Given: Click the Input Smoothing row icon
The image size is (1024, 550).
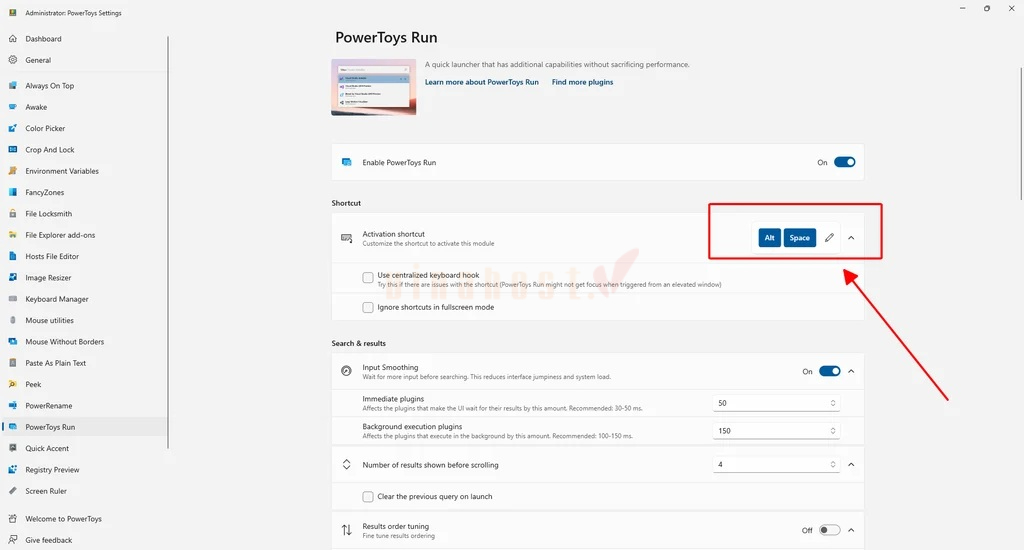Looking at the screenshot, I should pyautogui.click(x=347, y=371).
